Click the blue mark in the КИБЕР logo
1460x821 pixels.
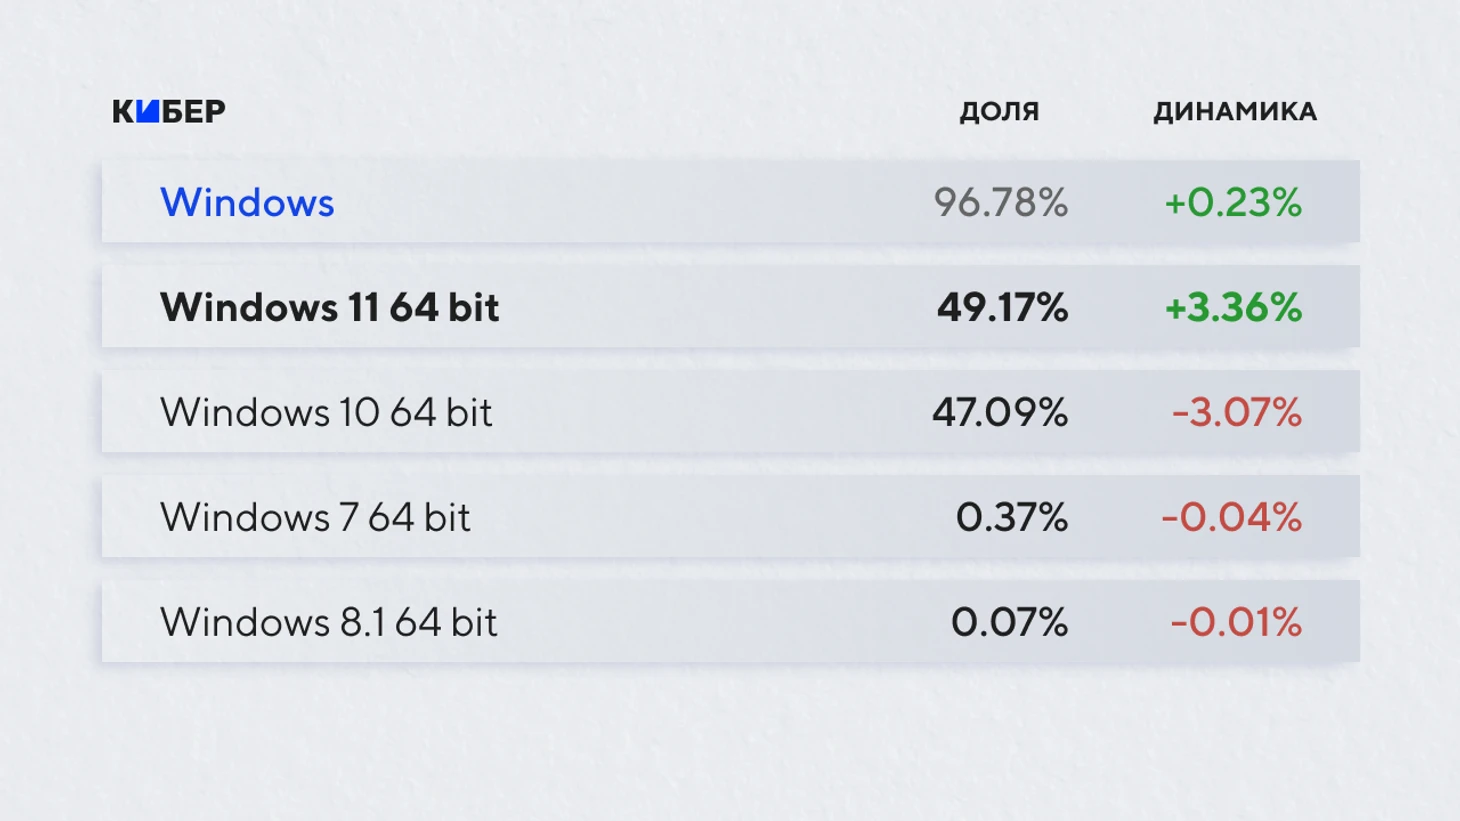tap(147, 111)
